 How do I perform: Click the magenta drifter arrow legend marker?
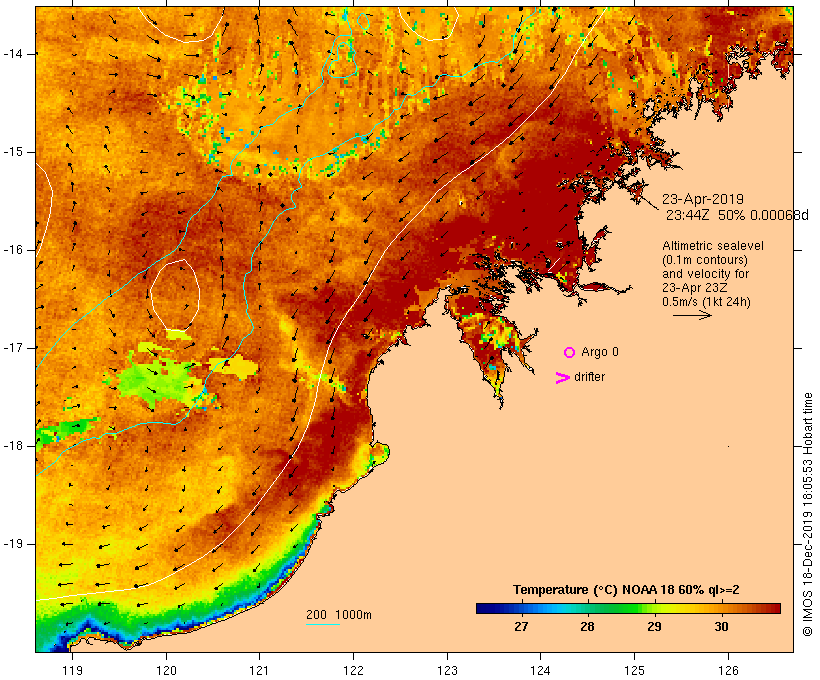[x=563, y=378]
